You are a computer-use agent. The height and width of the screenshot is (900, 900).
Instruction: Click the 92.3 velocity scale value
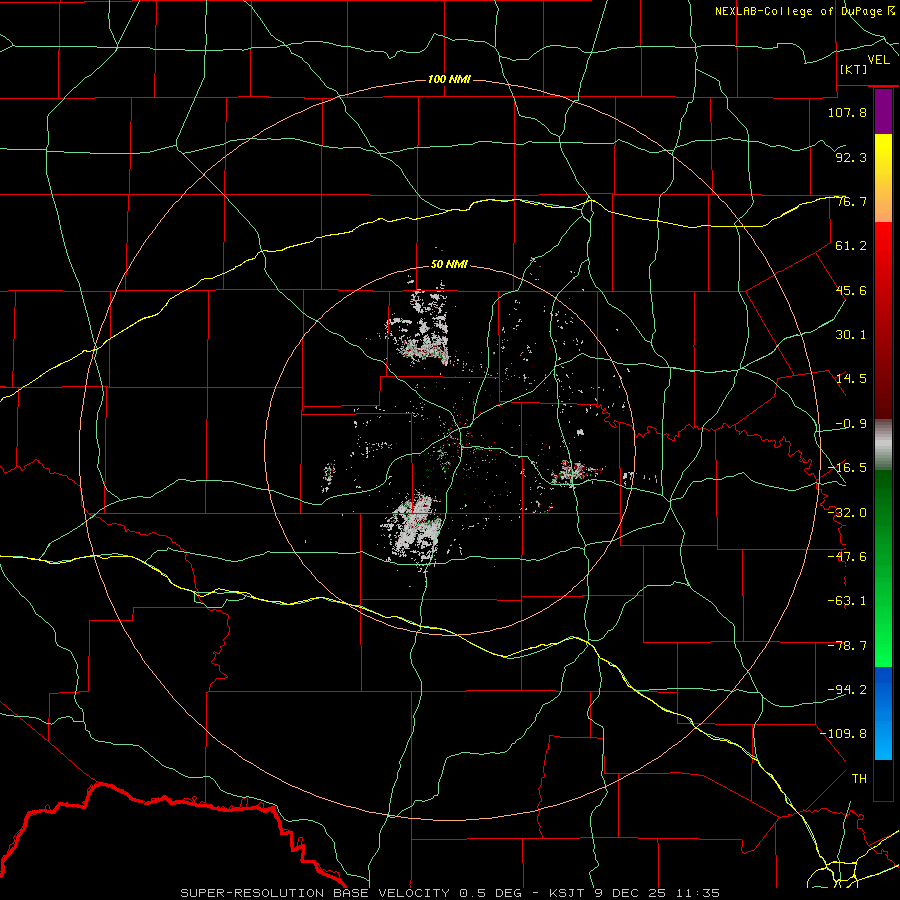point(851,157)
